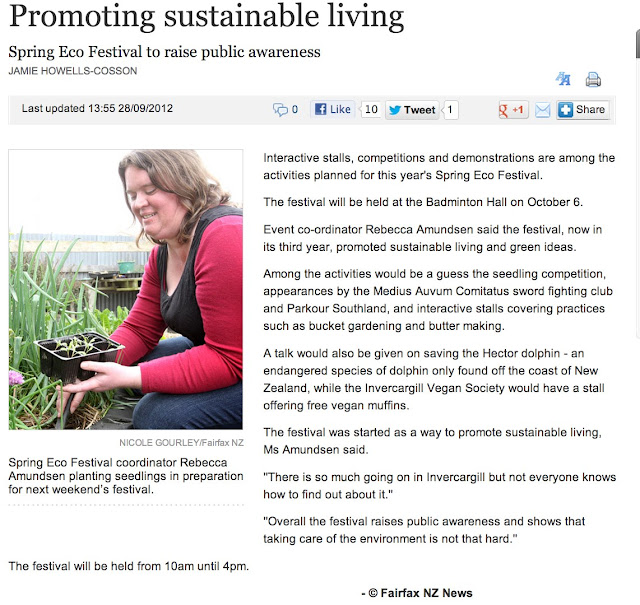Like the article on Facebook
Image resolution: width=640 pixels, height=605 pixels.
[333, 109]
